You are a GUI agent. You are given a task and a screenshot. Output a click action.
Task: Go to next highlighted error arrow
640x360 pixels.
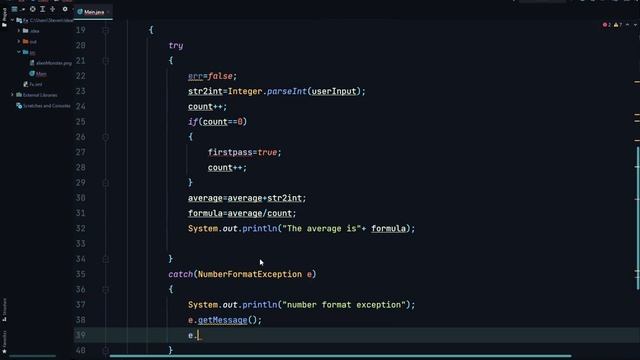point(636,25)
